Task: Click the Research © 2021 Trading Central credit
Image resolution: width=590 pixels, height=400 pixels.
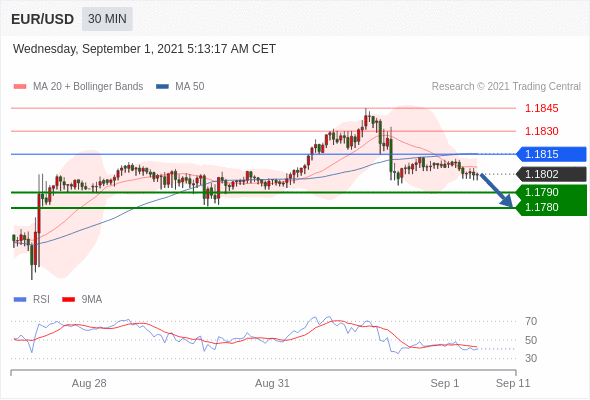Action: (506, 87)
